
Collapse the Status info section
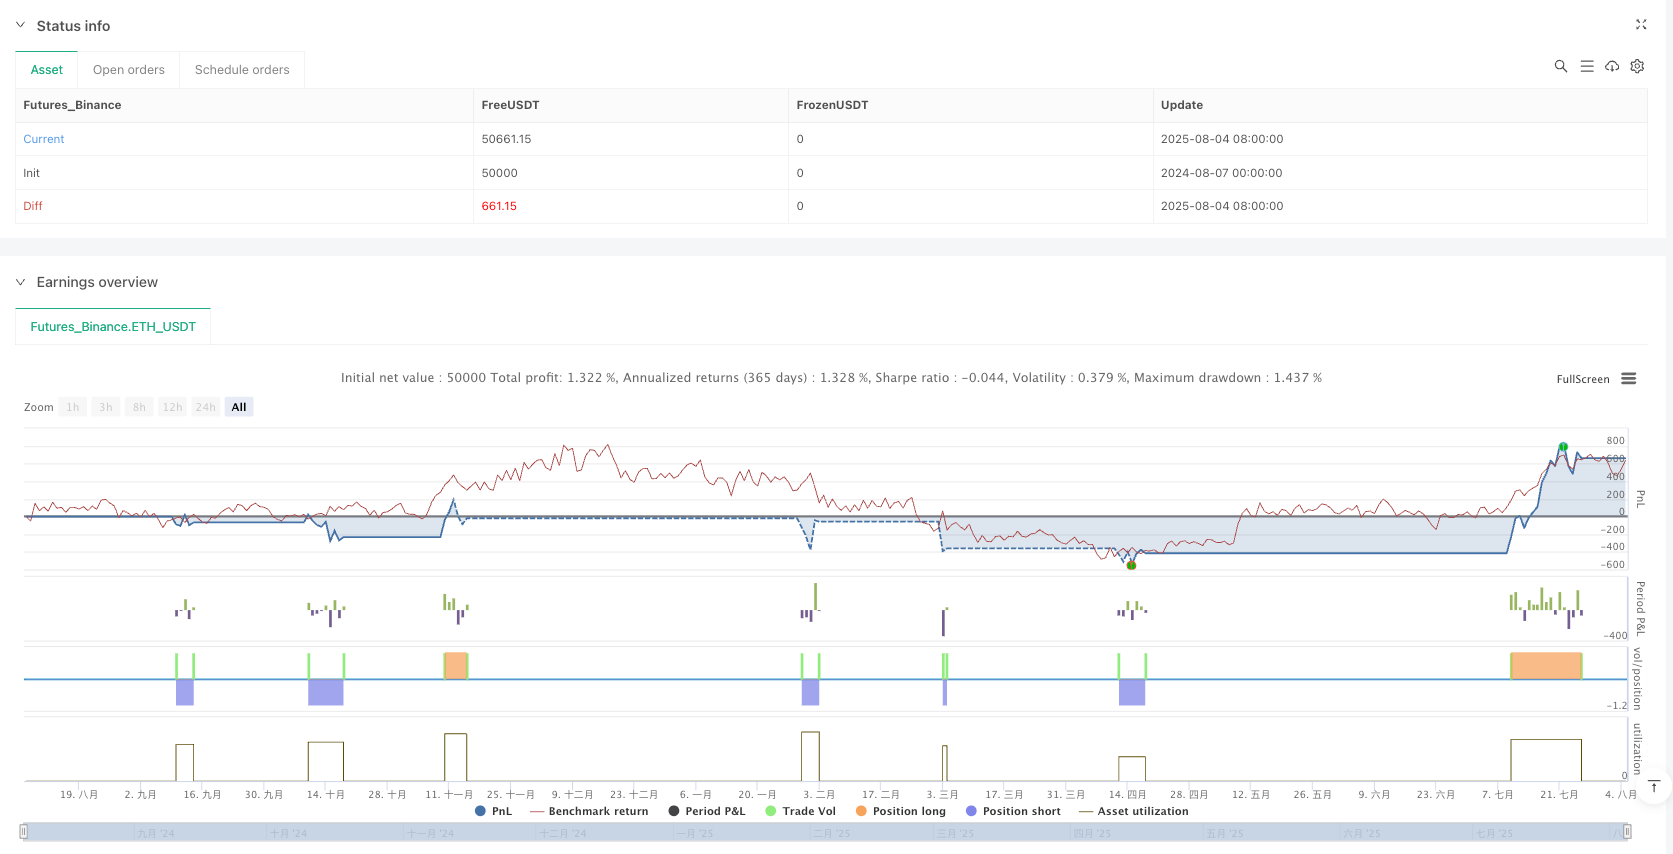pos(20,26)
